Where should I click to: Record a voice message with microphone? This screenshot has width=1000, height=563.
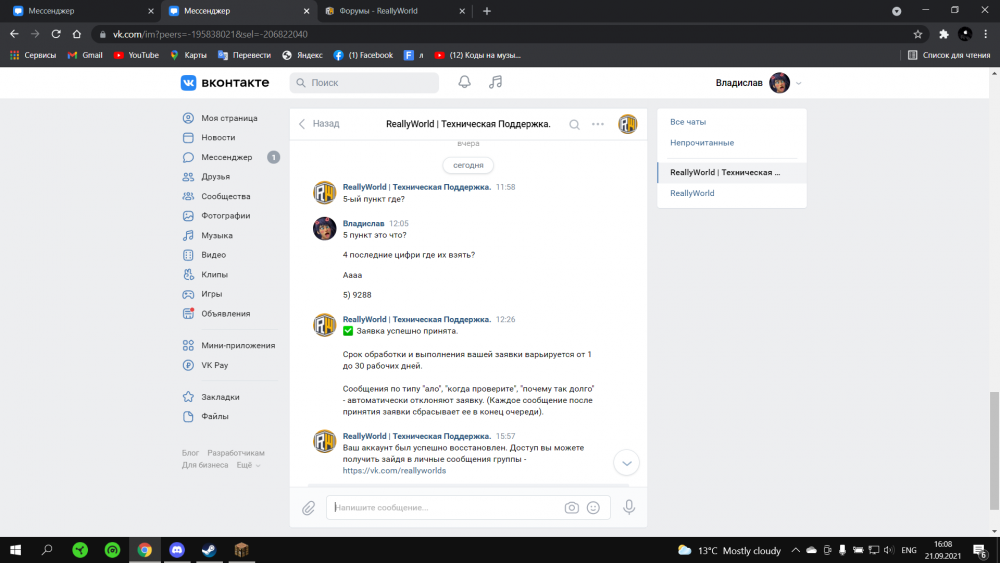click(629, 507)
